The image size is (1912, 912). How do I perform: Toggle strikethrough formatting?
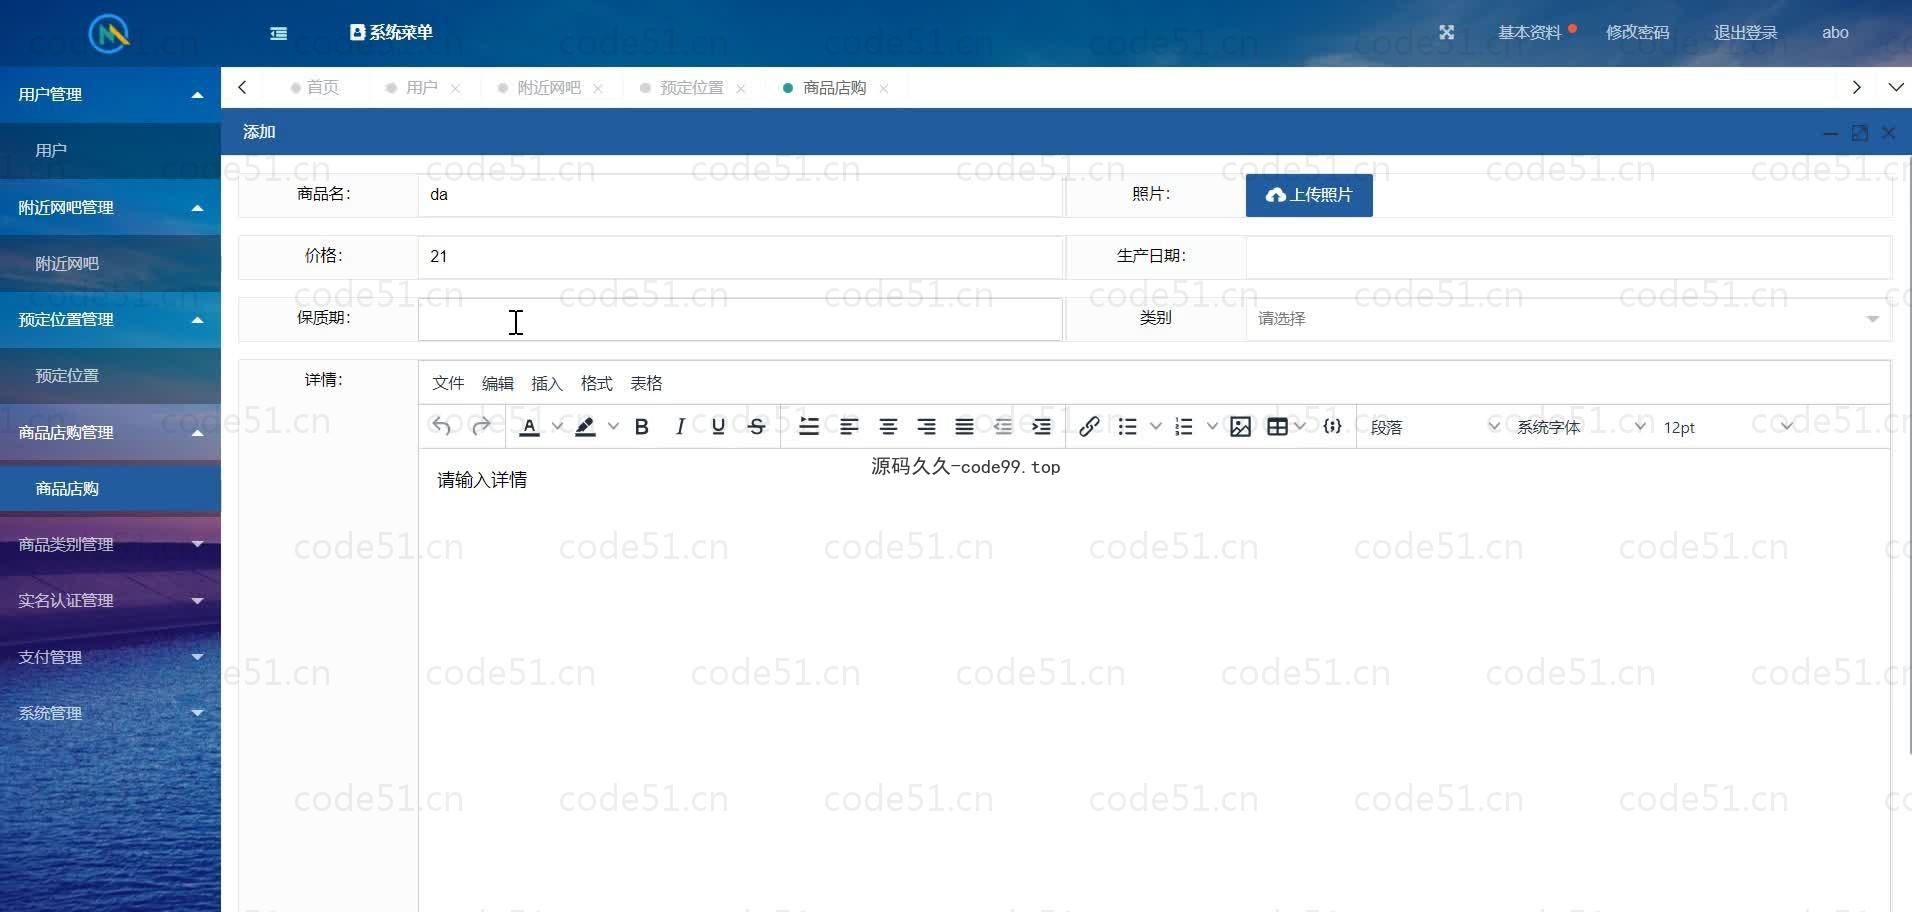pos(757,427)
